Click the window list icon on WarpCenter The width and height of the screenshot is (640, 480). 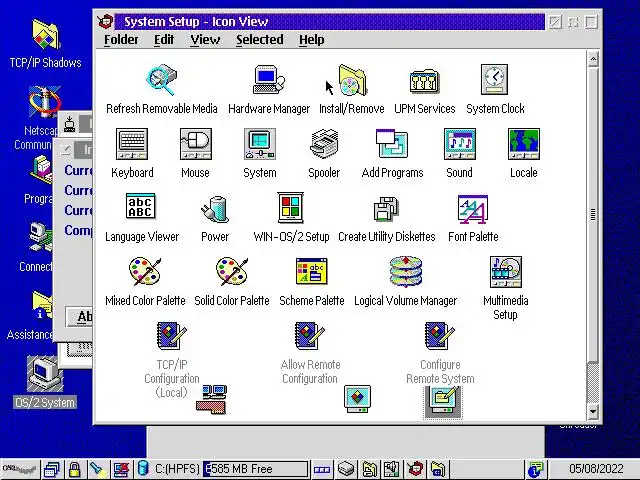tap(51, 469)
